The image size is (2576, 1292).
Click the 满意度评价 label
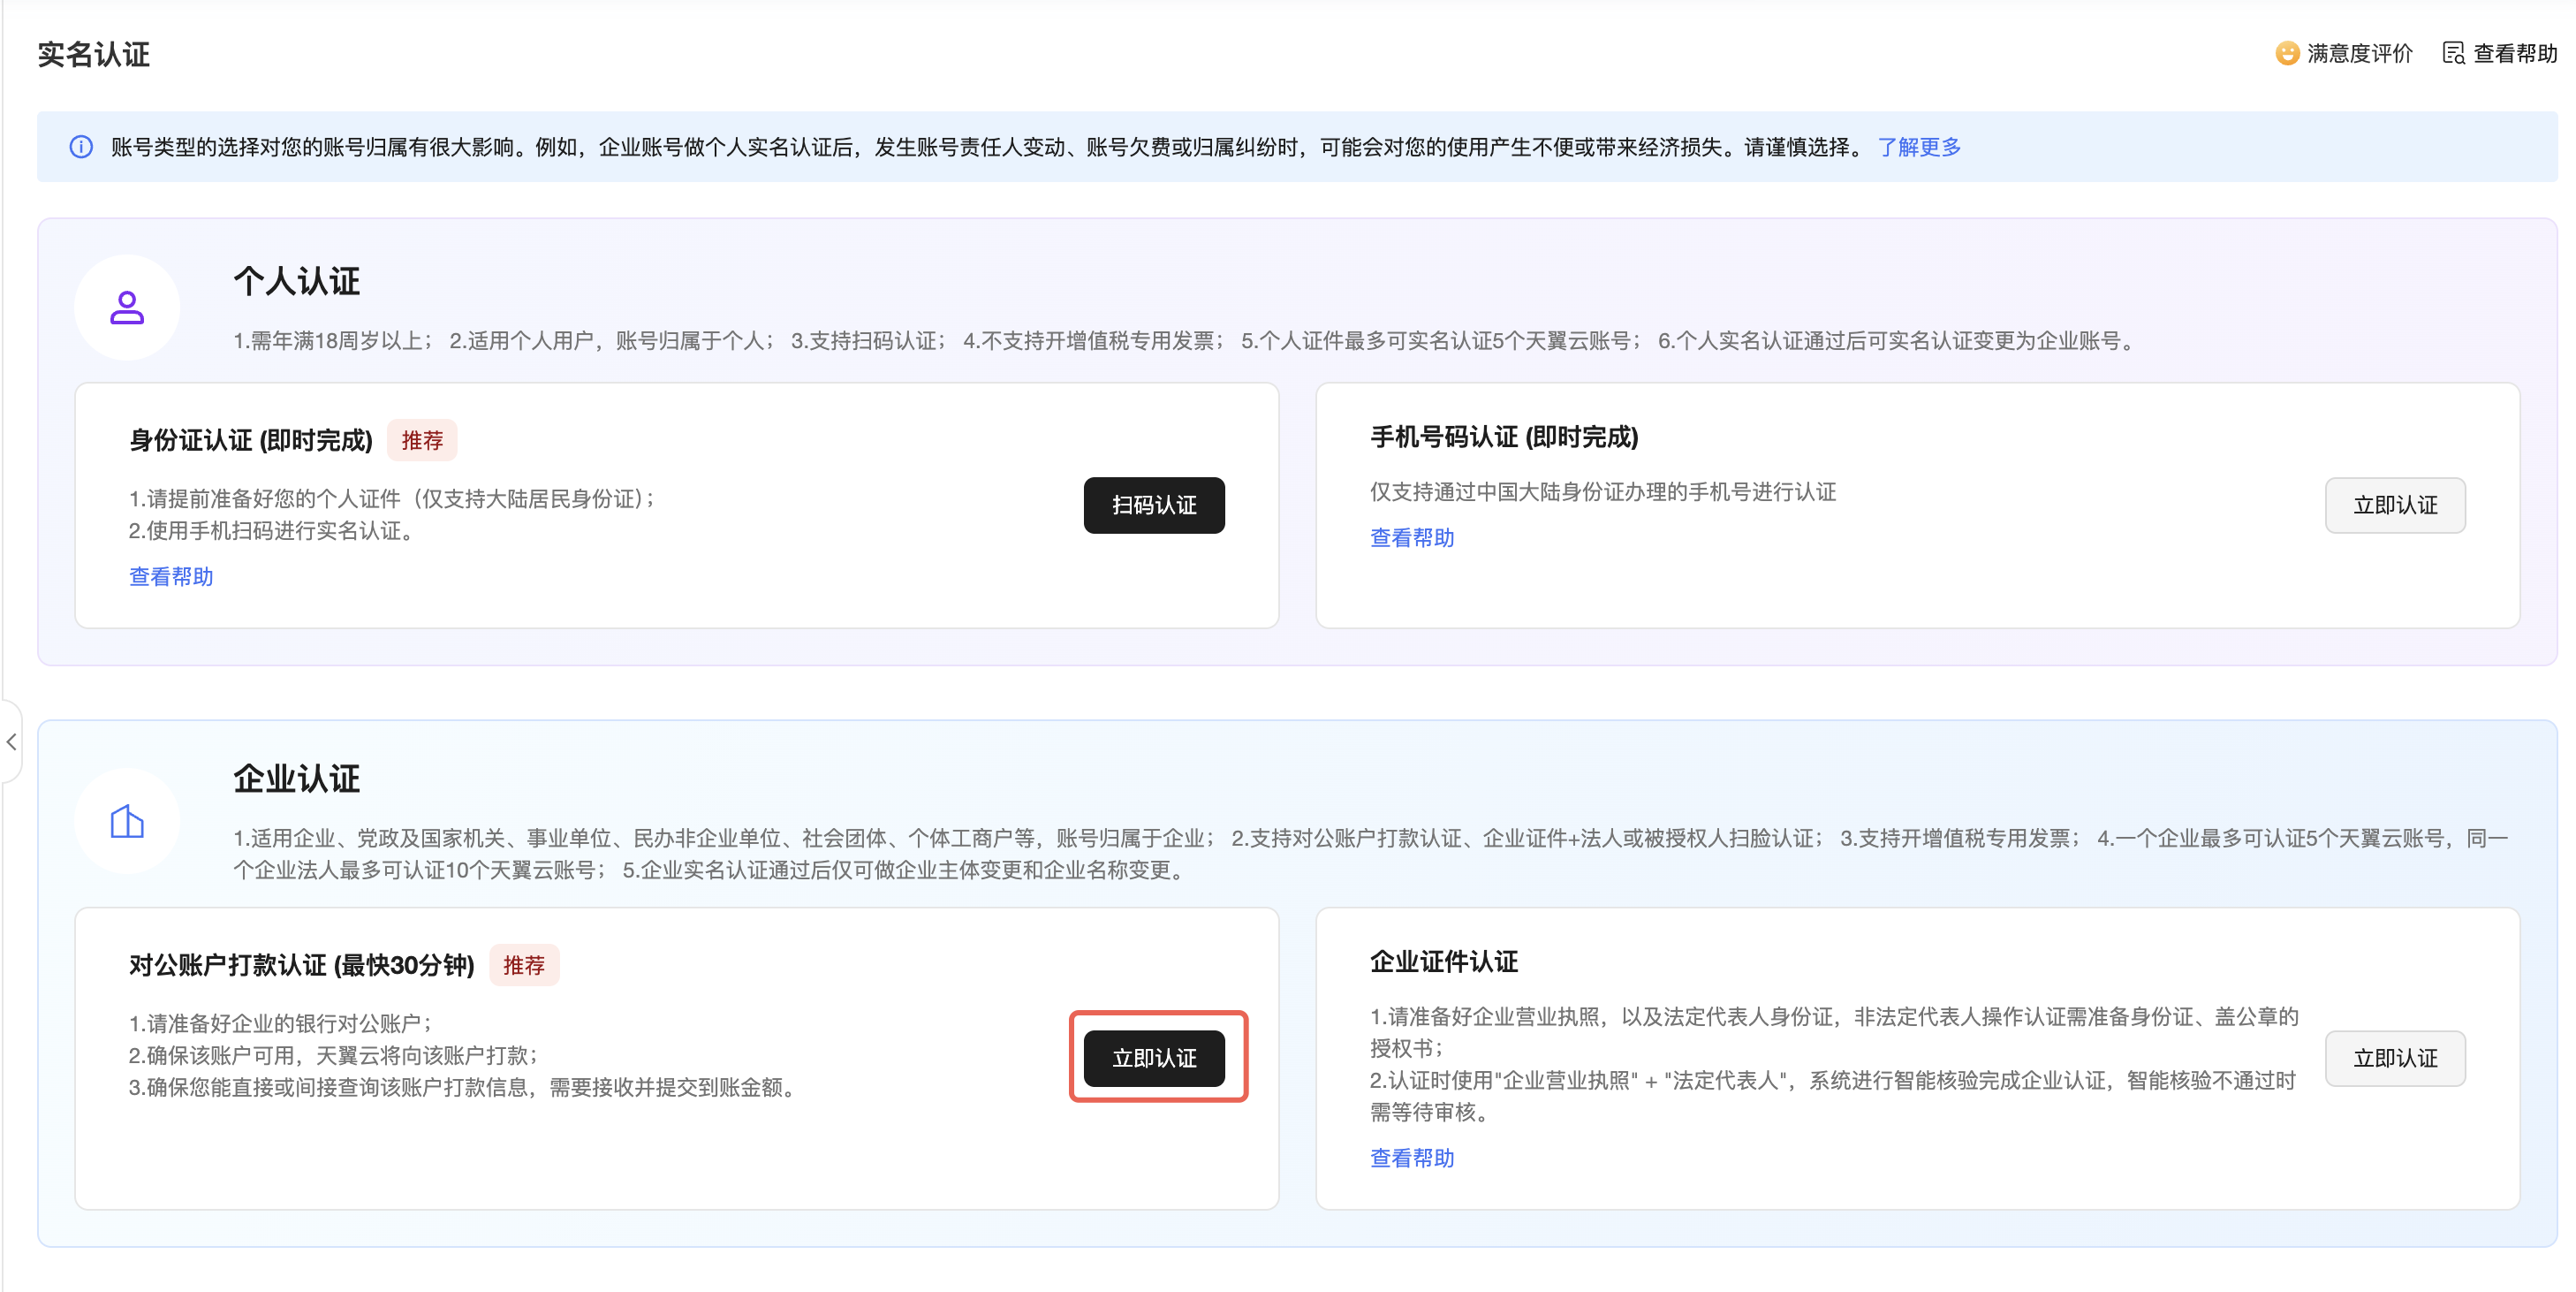[x=2360, y=53]
